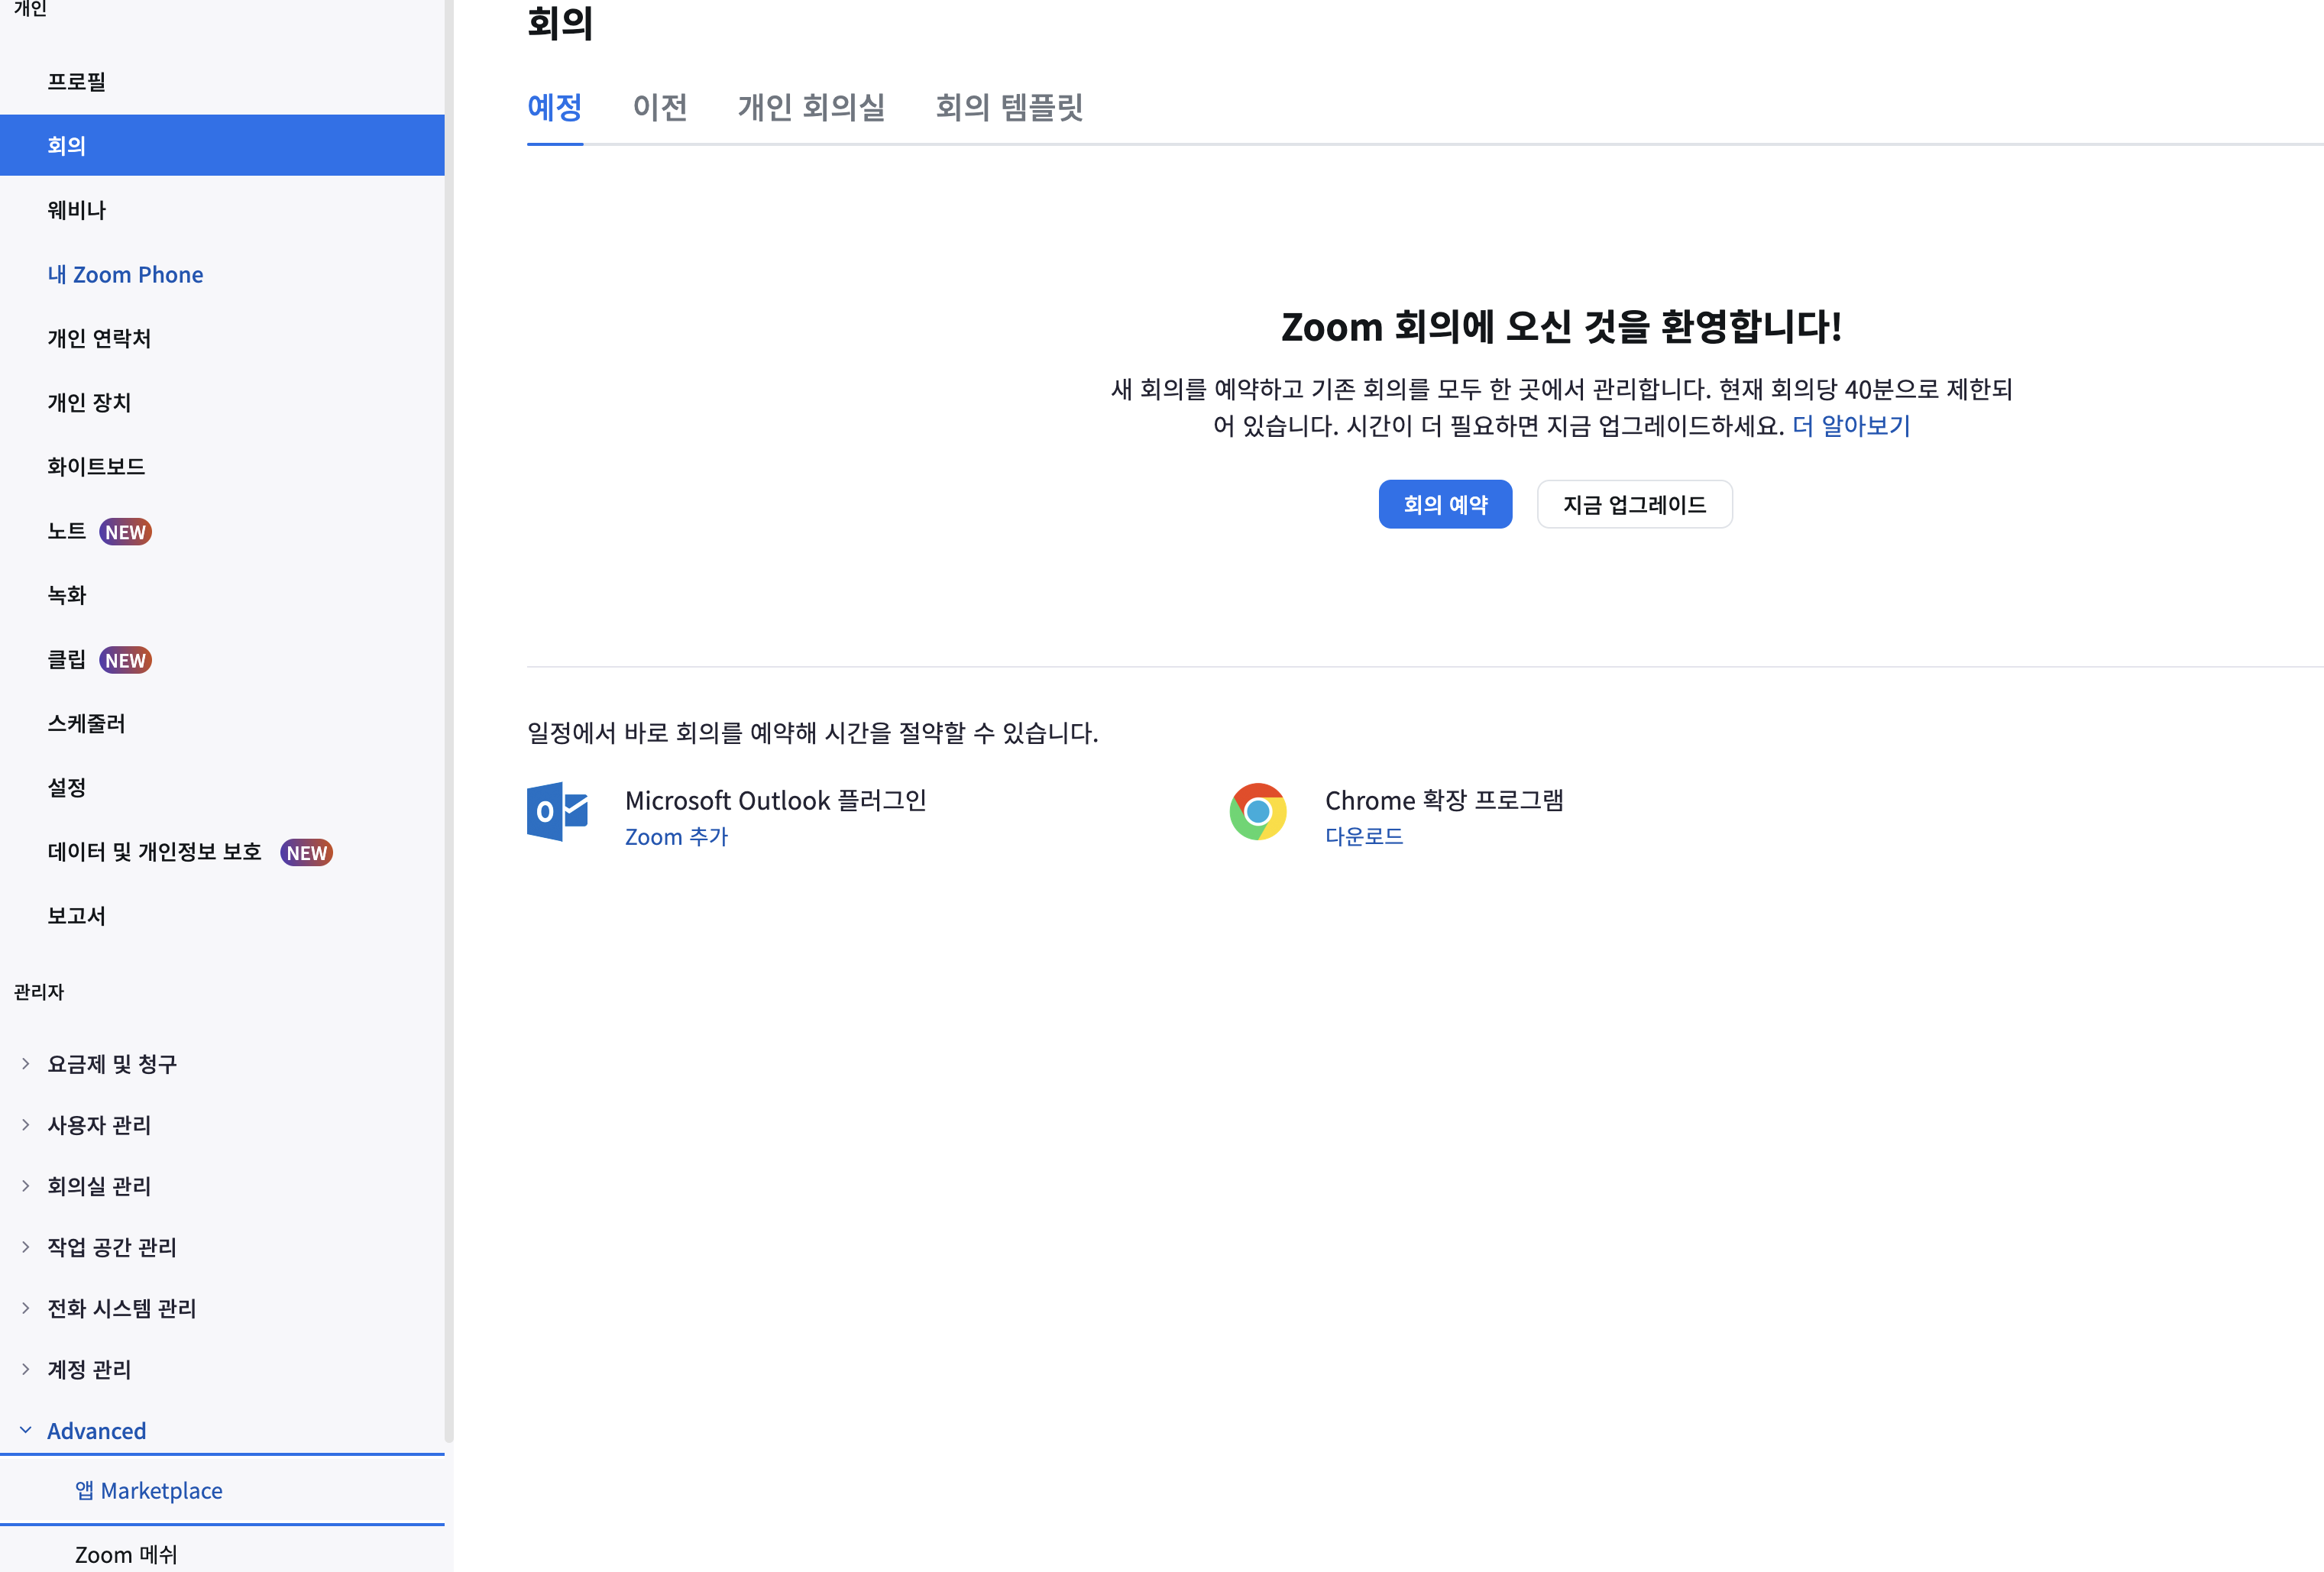Click the 사용자 관리 label
This screenshot has height=1572, width=2324.
coord(99,1125)
